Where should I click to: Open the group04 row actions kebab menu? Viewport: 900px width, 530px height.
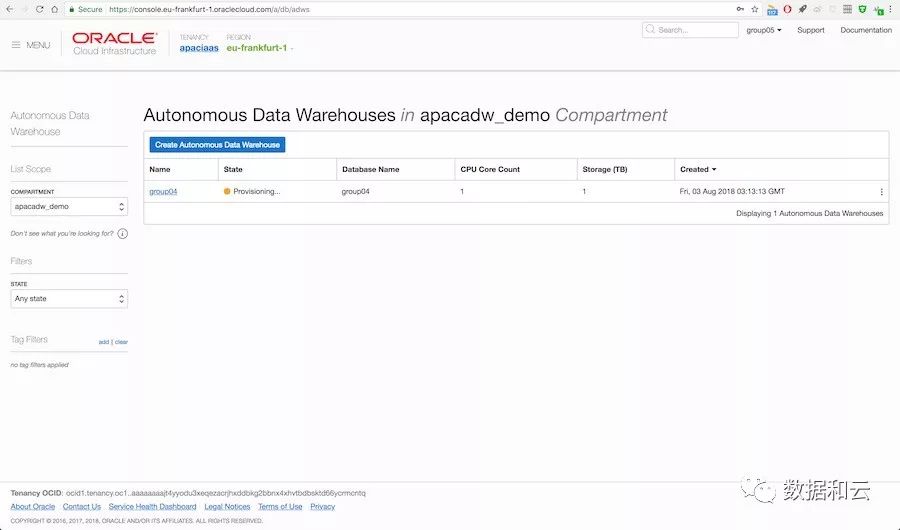tap(881, 191)
